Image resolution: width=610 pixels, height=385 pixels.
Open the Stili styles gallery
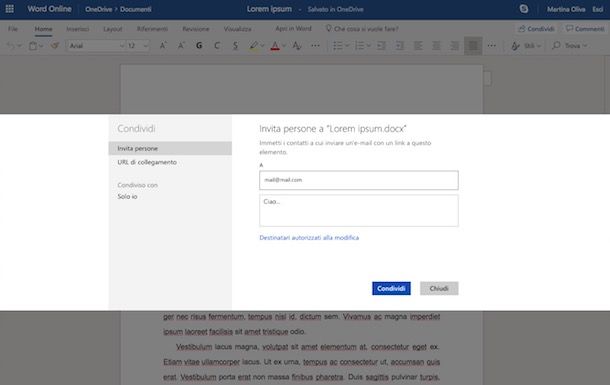526,46
